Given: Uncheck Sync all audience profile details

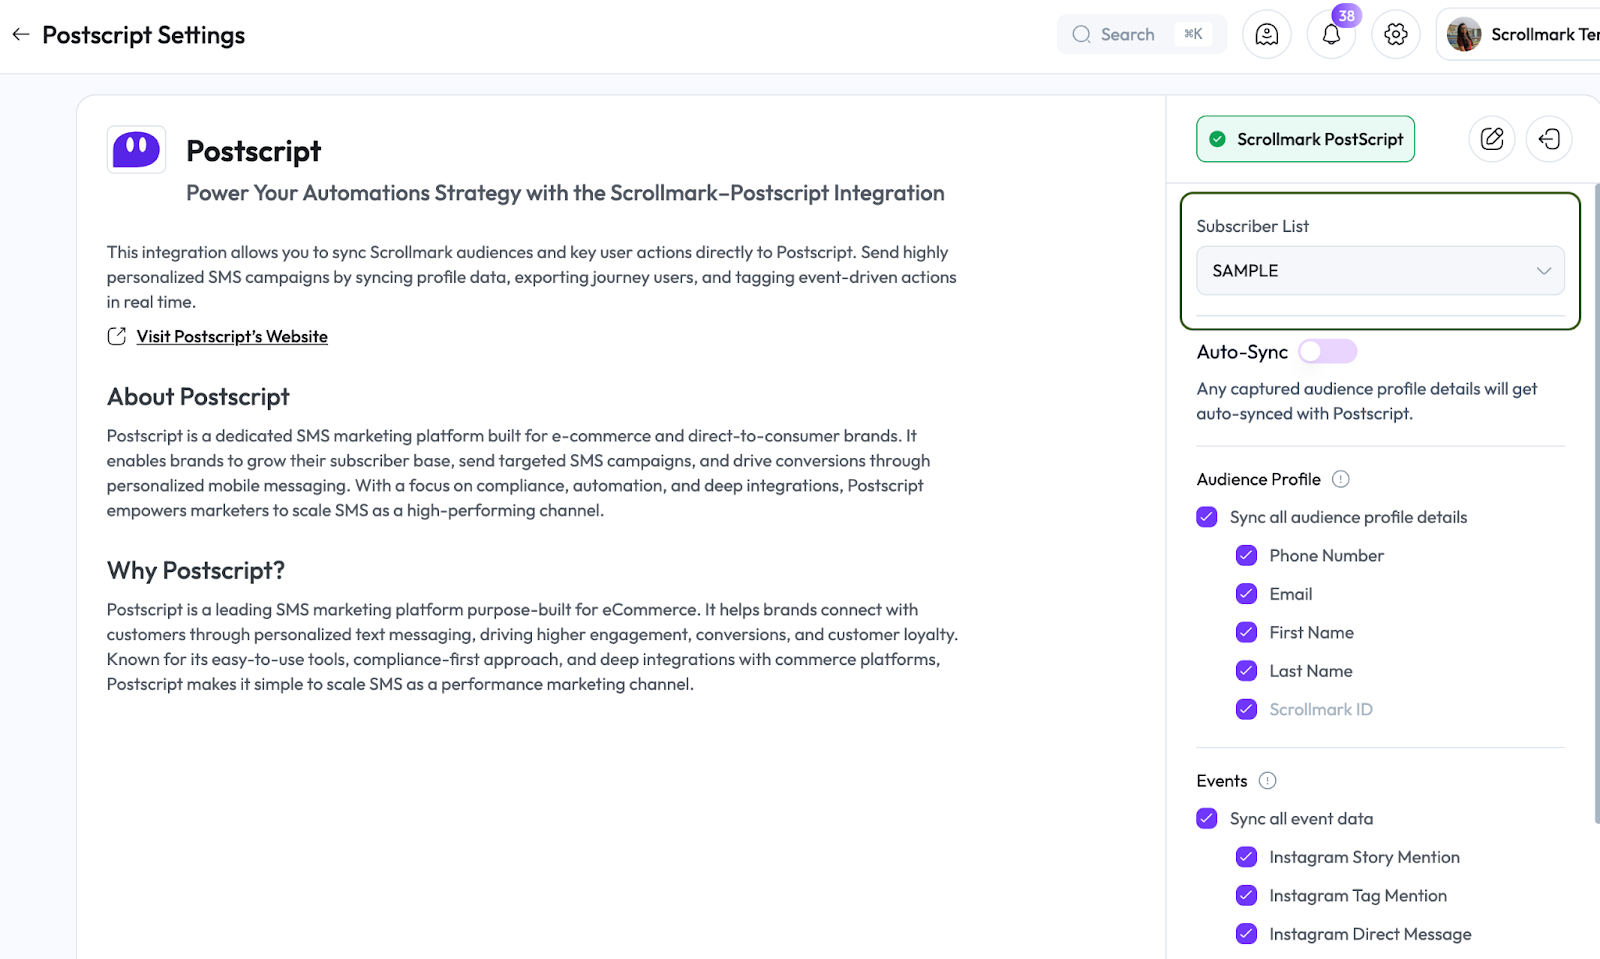Looking at the screenshot, I should (1207, 517).
